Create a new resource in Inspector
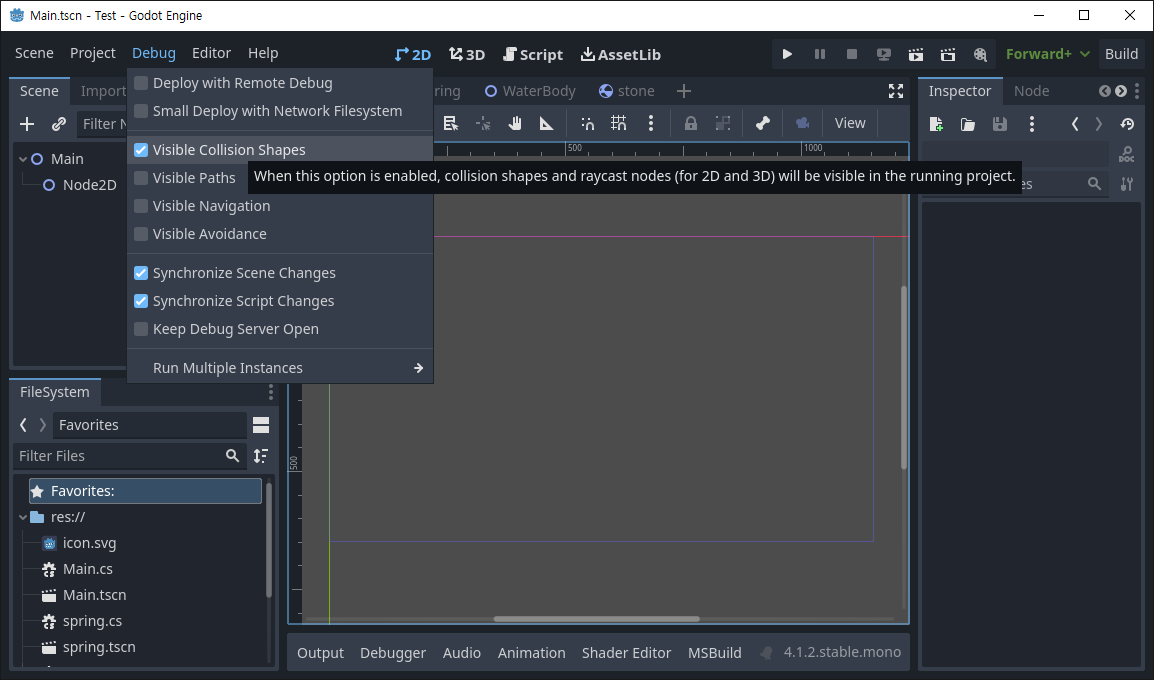 pyautogui.click(x=936, y=124)
